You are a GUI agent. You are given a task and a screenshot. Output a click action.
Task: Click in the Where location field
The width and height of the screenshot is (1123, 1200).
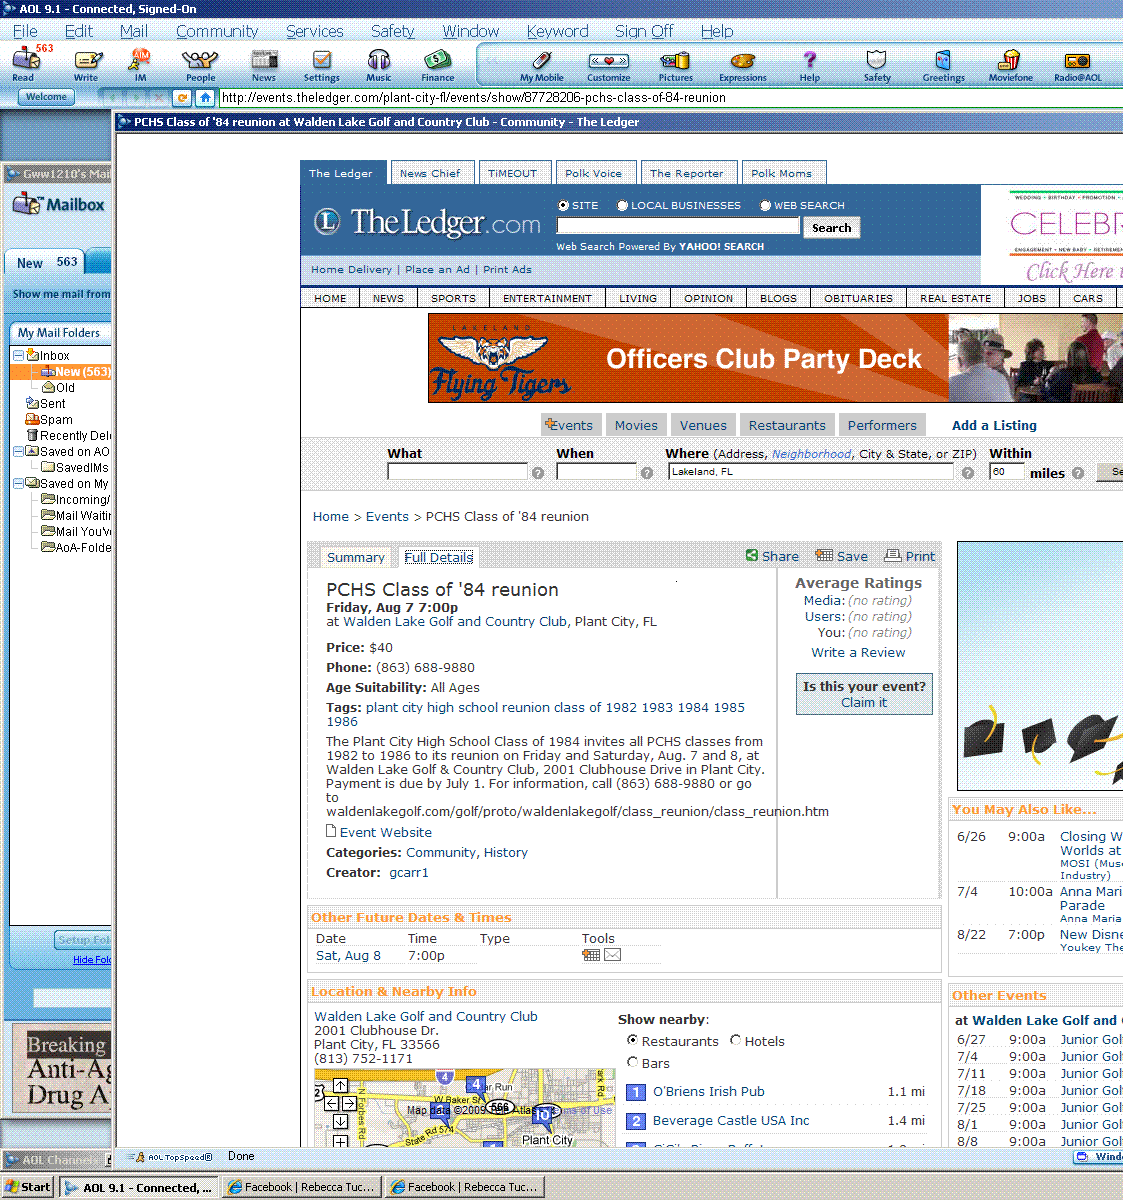tap(811, 471)
